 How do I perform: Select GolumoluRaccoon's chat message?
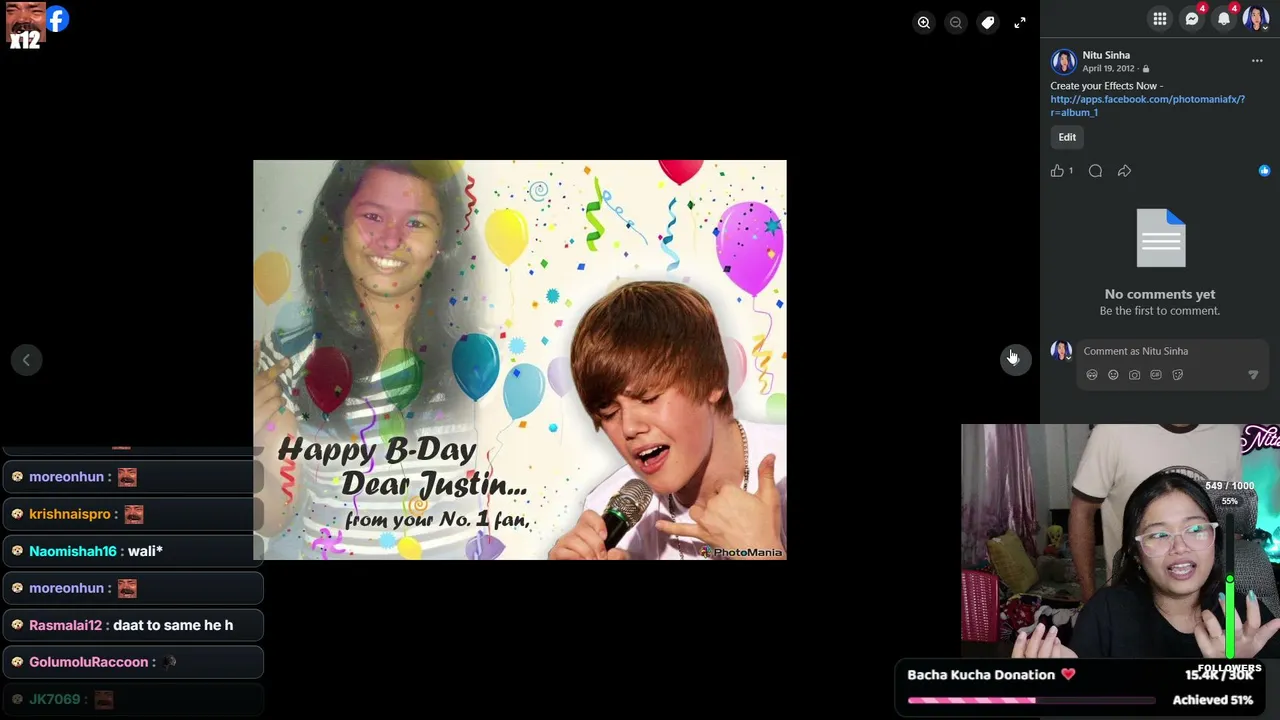click(x=132, y=662)
